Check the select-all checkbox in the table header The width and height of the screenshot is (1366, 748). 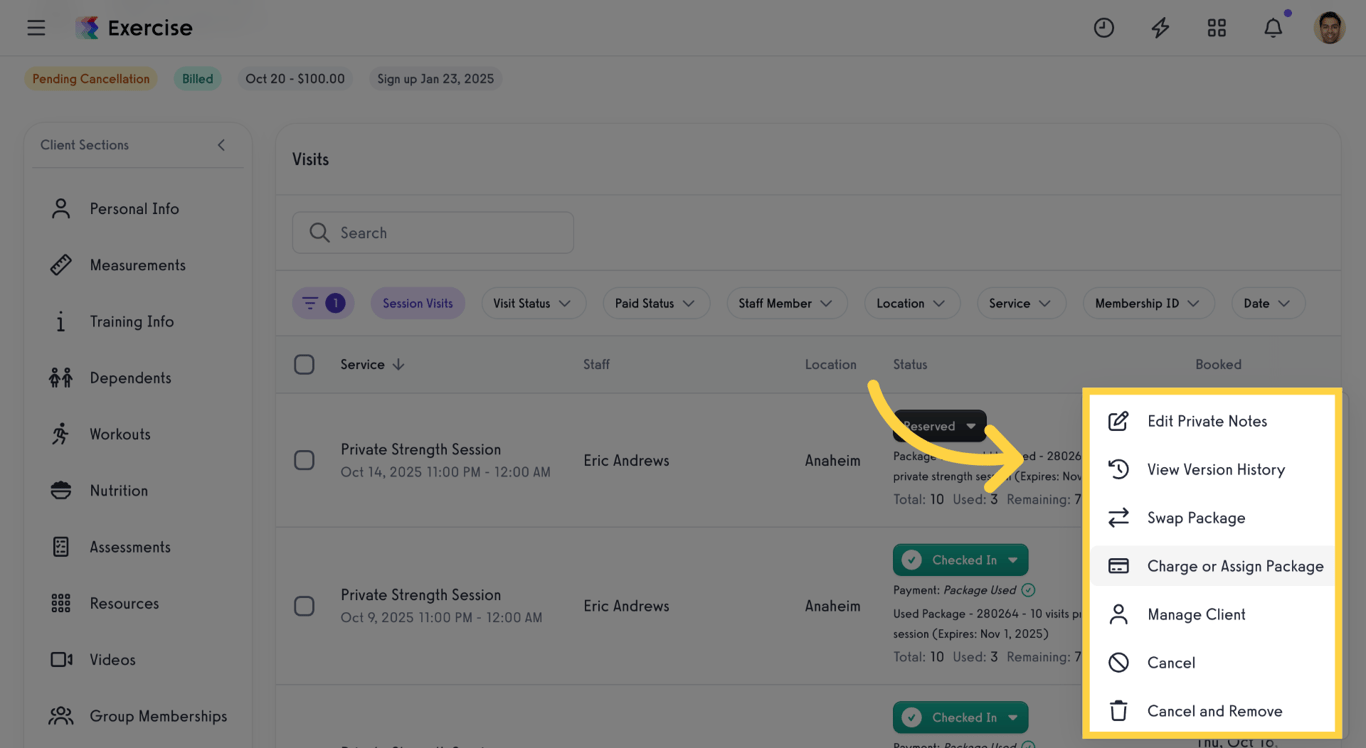tap(305, 364)
